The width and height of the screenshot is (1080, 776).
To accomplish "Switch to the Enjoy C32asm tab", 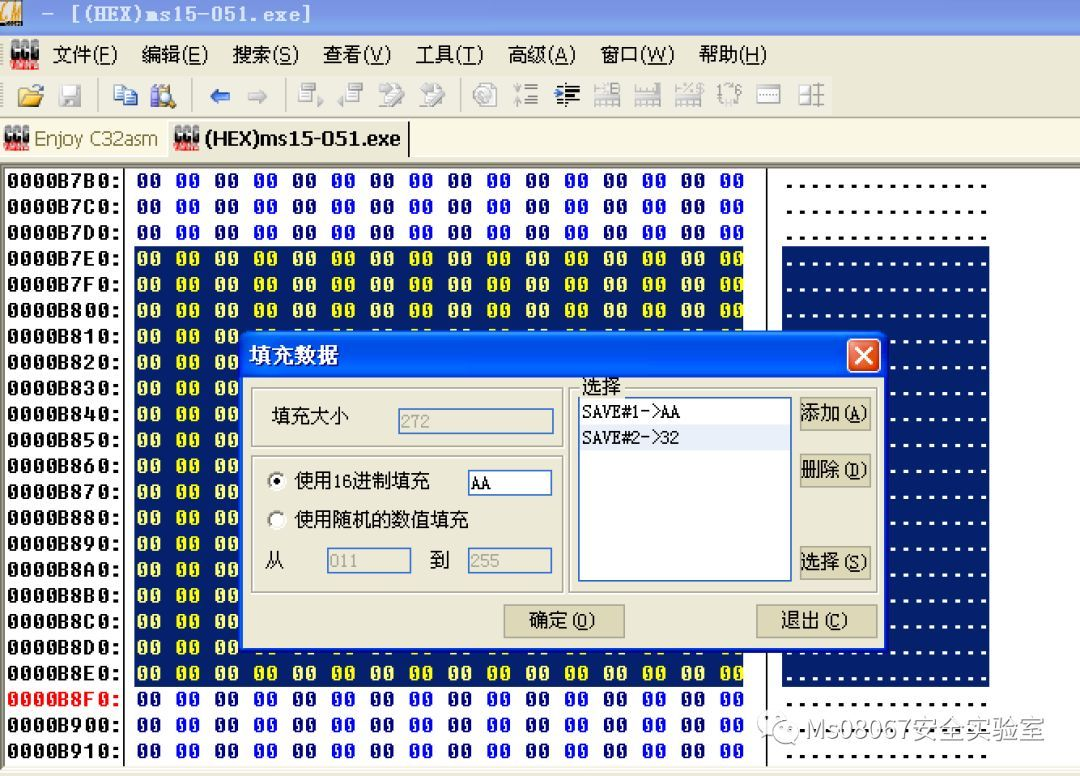I will point(81,138).
